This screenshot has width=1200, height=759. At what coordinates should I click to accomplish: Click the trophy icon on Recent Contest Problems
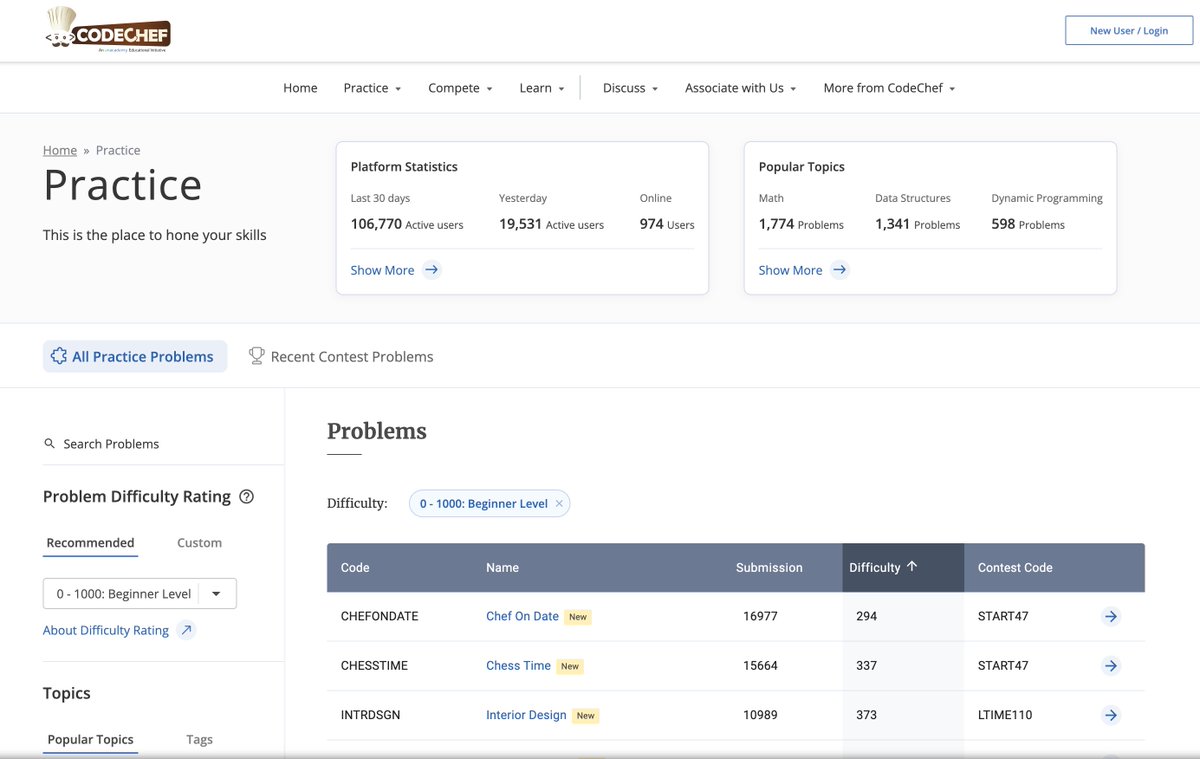tap(257, 356)
